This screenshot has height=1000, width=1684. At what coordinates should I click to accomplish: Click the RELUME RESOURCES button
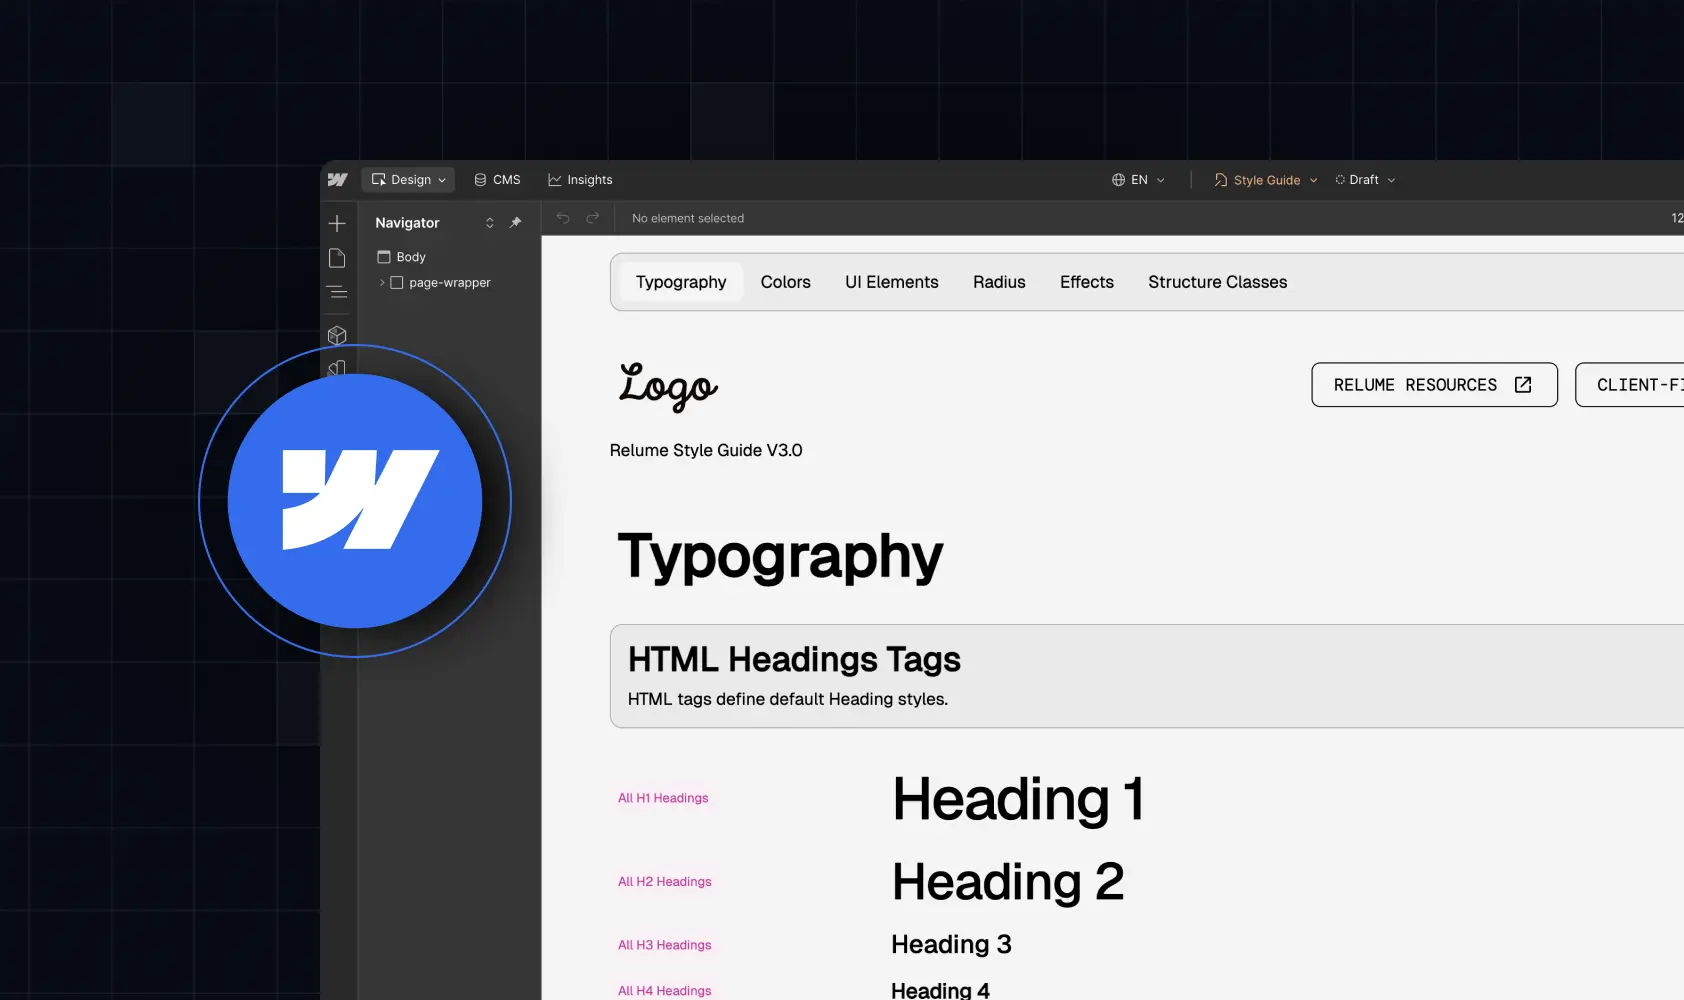[1434, 385]
